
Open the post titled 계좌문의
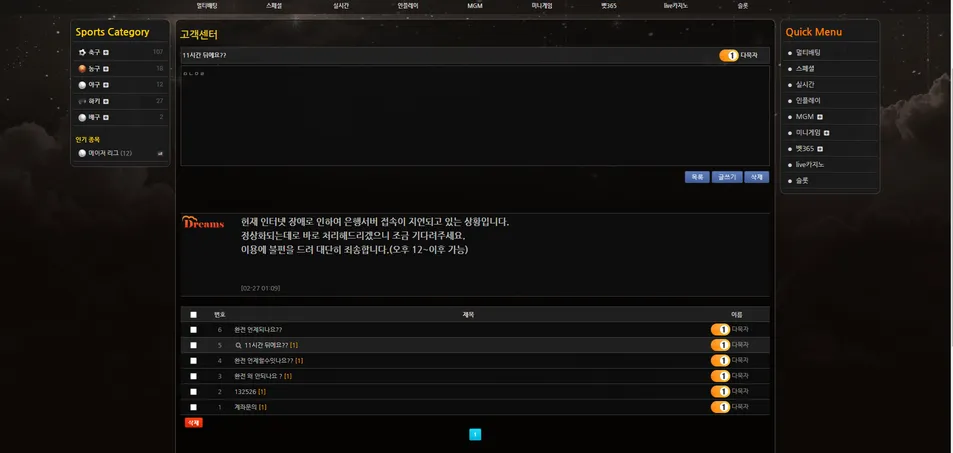[x=246, y=407]
